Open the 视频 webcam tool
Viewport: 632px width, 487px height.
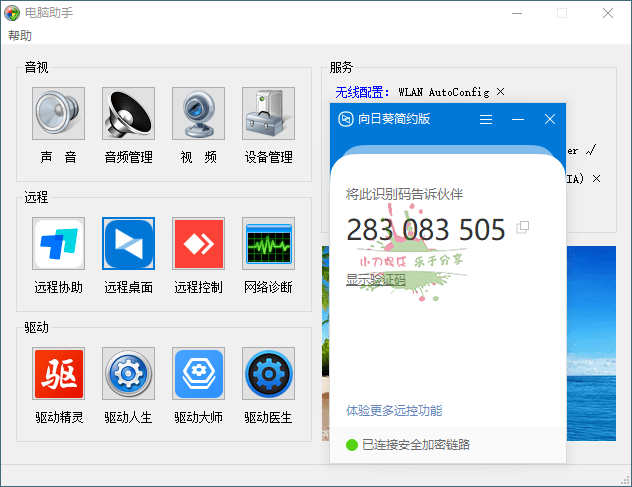[x=198, y=113]
